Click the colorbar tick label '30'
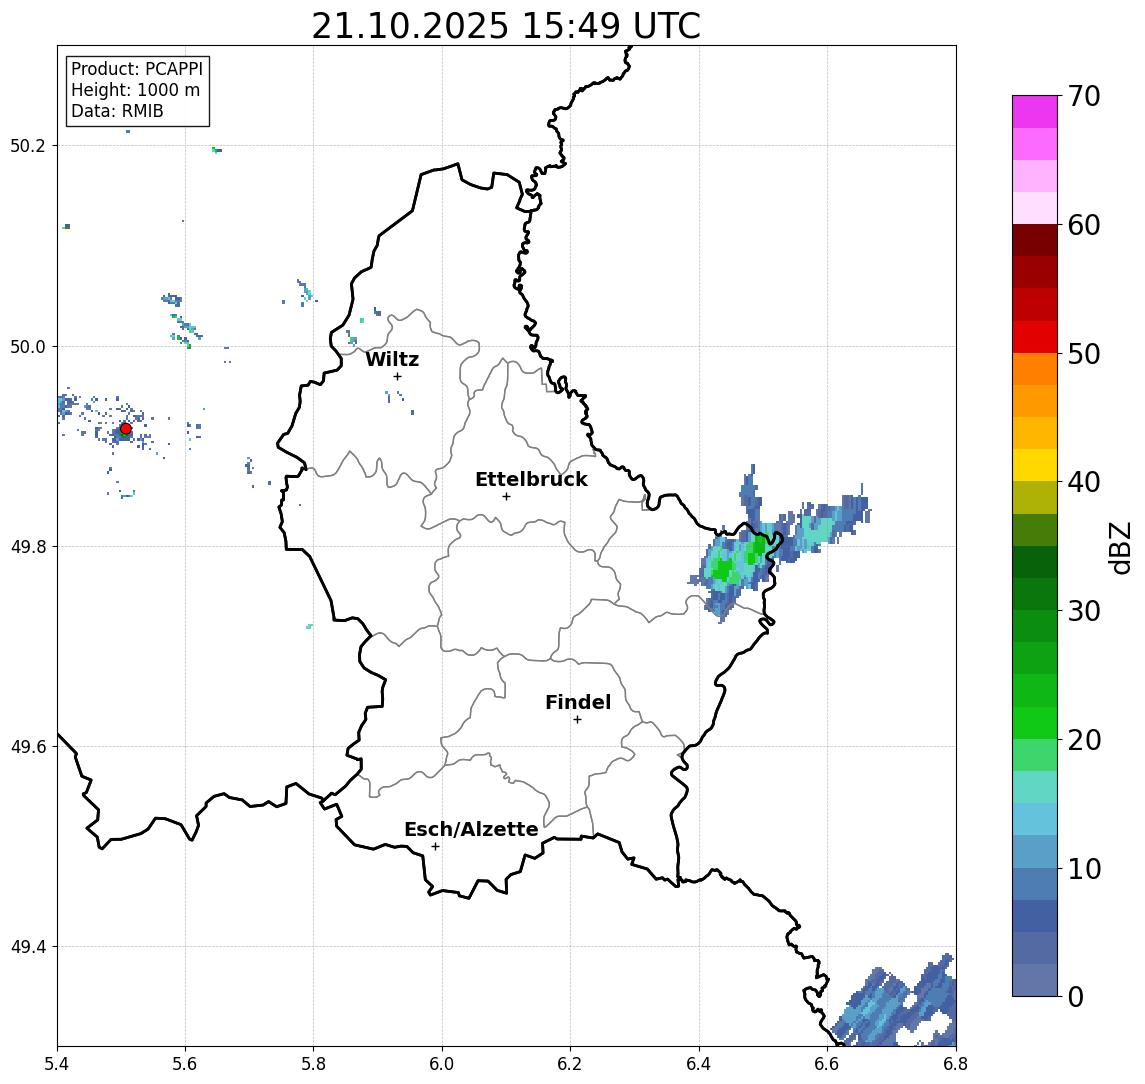Screen dimensions: 1145x1084 1084,611
